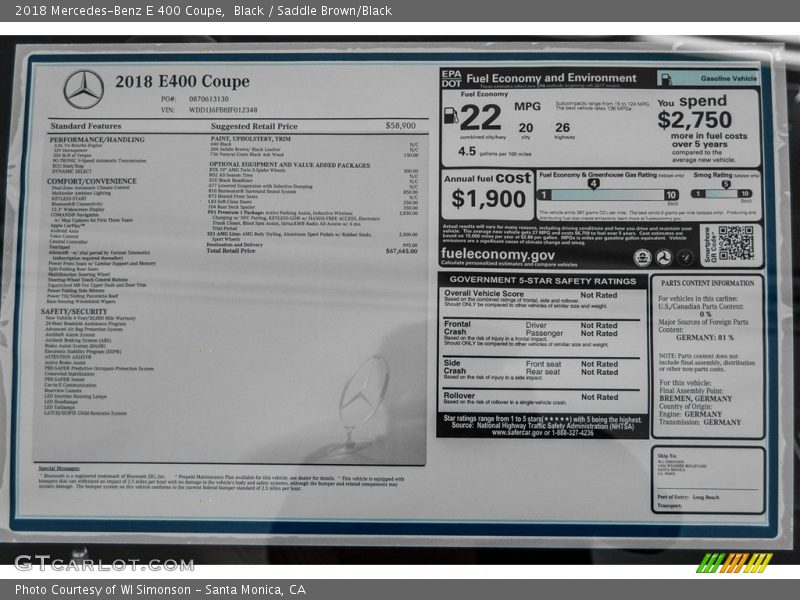Click the 26 highway MPG value
The height and width of the screenshot is (600, 800).
pos(562,128)
